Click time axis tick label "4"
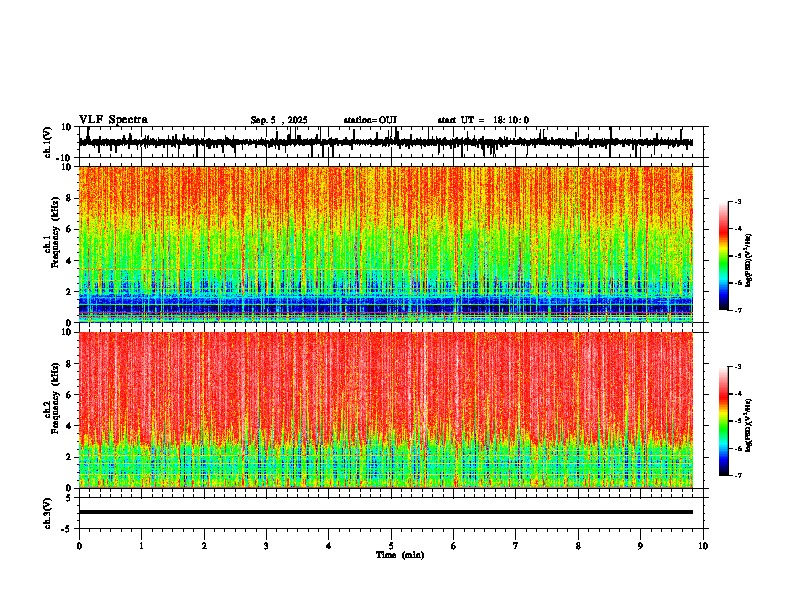This screenshot has width=792, height=612. point(329,546)
